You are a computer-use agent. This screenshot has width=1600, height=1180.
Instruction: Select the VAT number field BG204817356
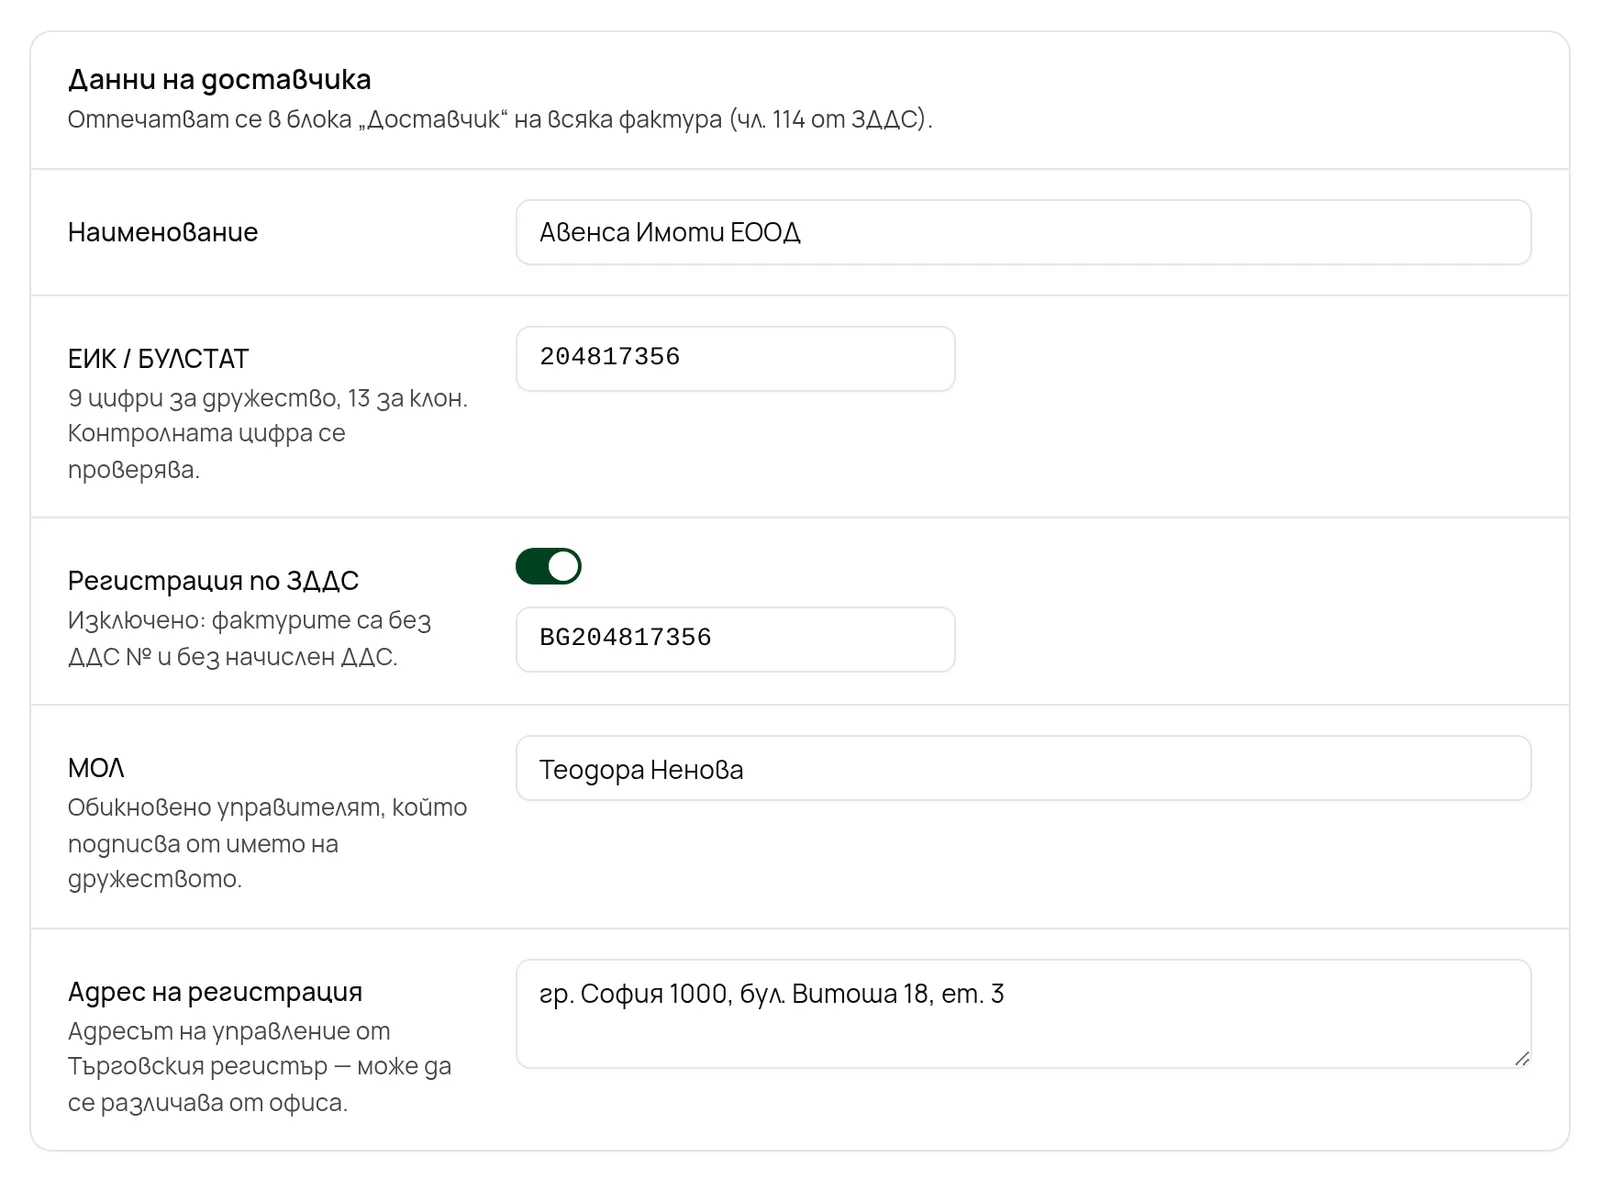[735, 639]
